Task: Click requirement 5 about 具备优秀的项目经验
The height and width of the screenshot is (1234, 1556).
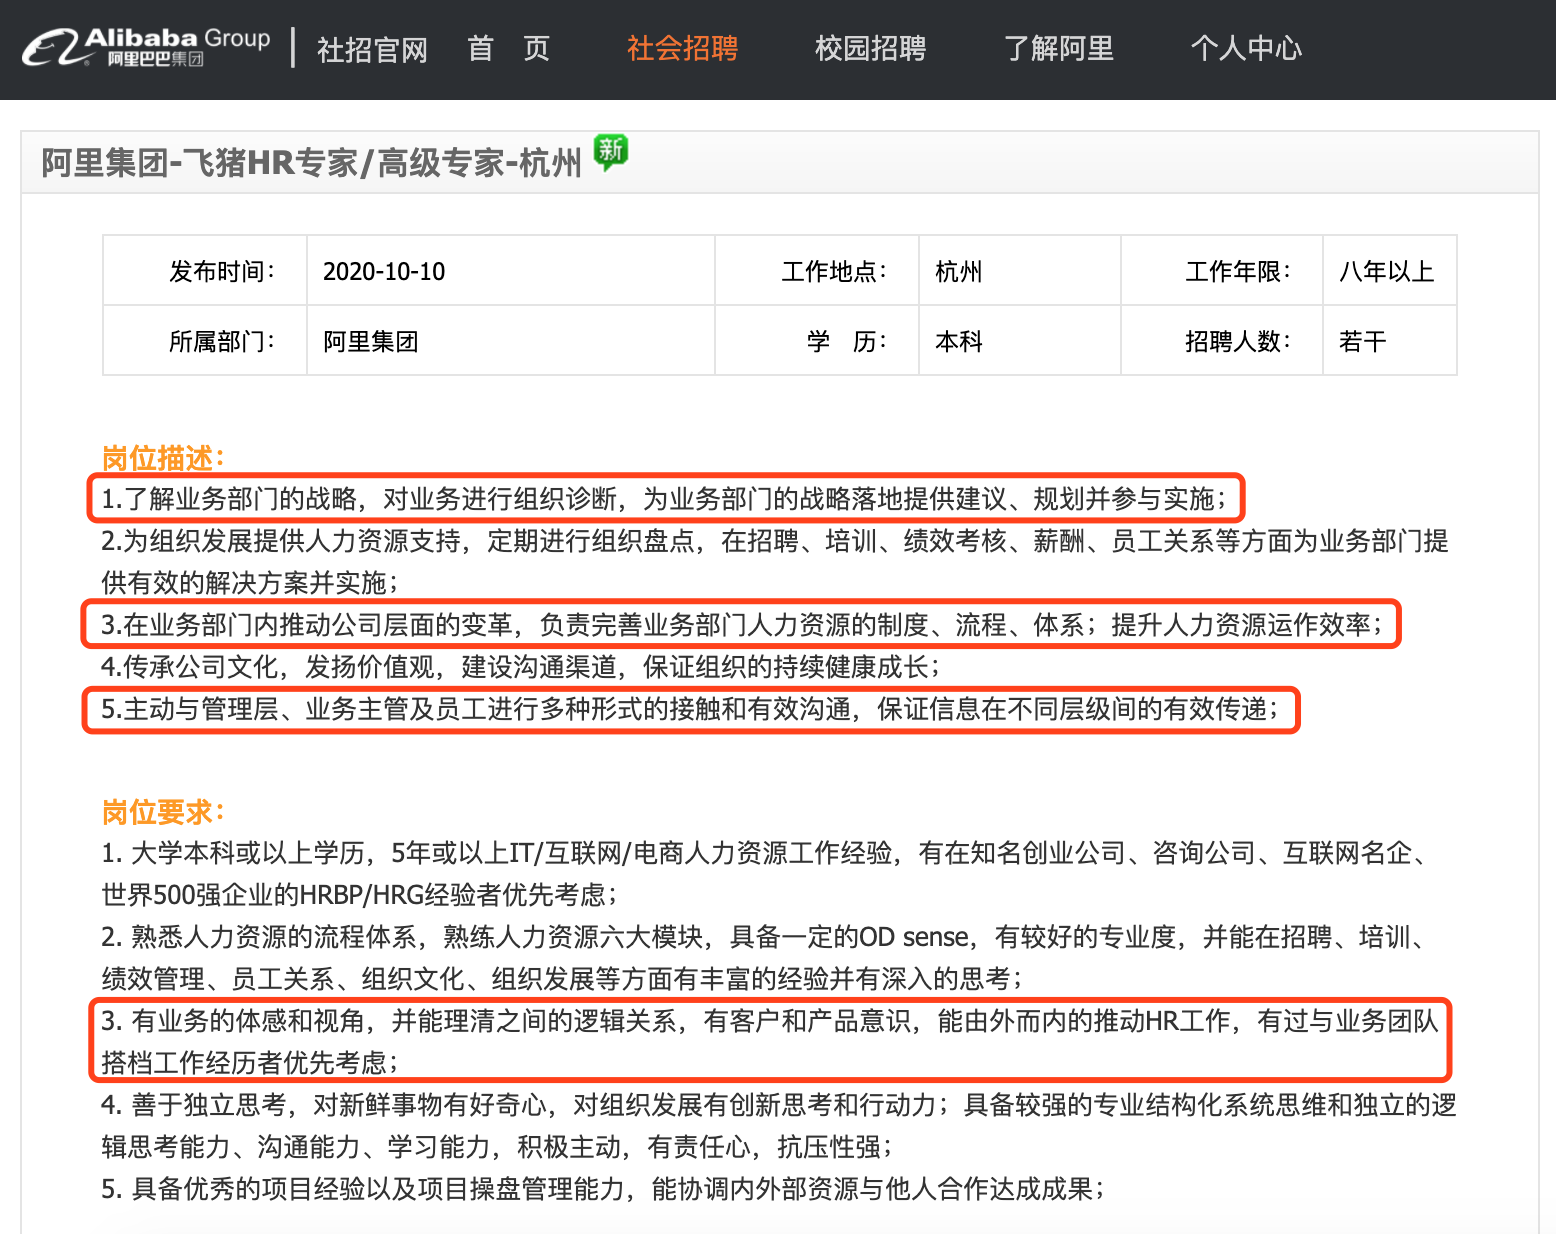Action: coord(603,1188)
